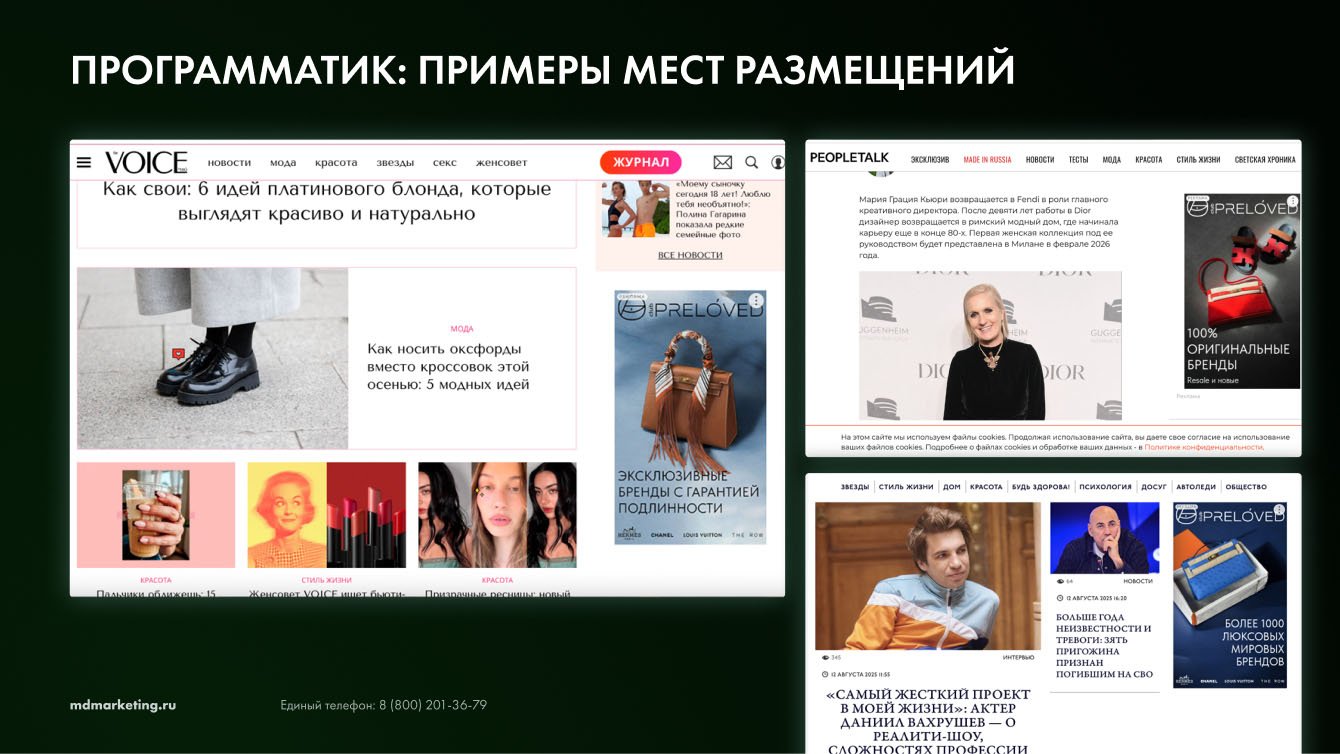
Task: Open the oxford shoes article photo
Action: [x=213, y=358]
